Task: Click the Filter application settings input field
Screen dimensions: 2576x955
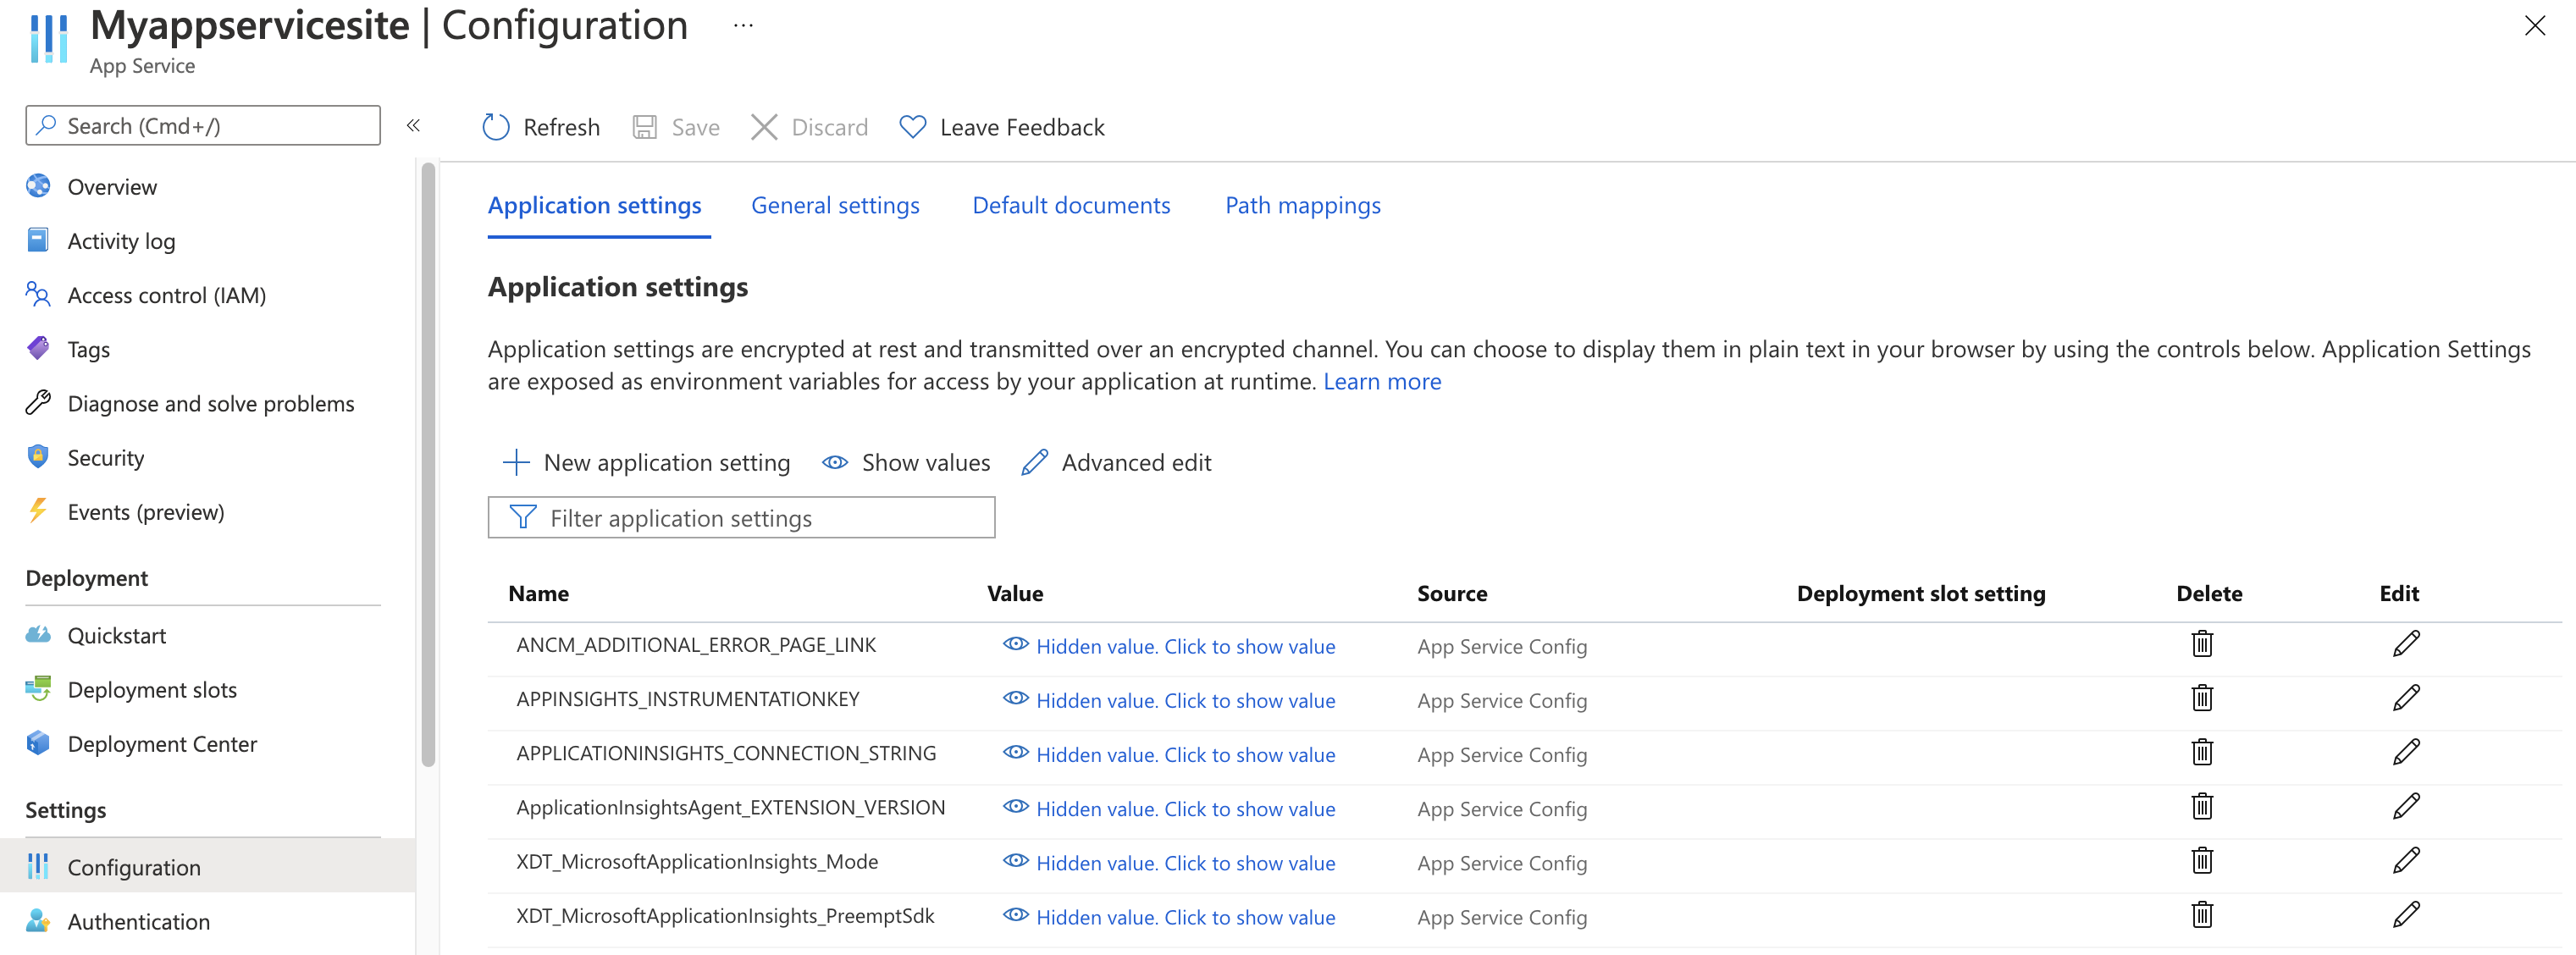Action: (741, 518)
